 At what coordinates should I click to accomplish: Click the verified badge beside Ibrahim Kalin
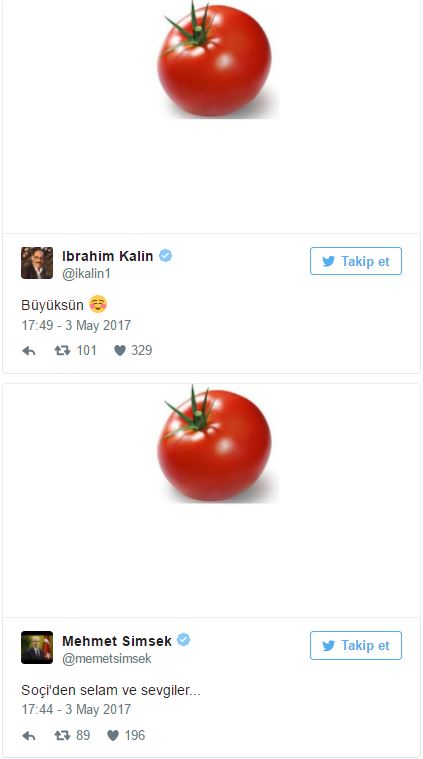(x=166, y=256)
